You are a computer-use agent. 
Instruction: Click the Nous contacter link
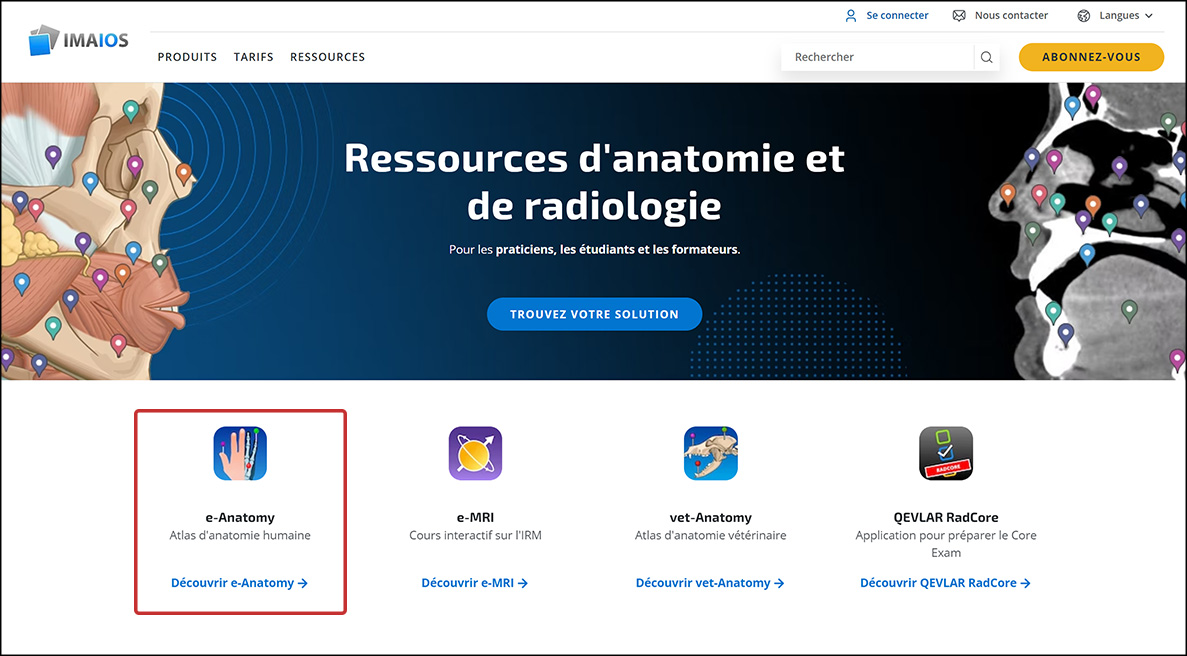tap(1011, 15)
